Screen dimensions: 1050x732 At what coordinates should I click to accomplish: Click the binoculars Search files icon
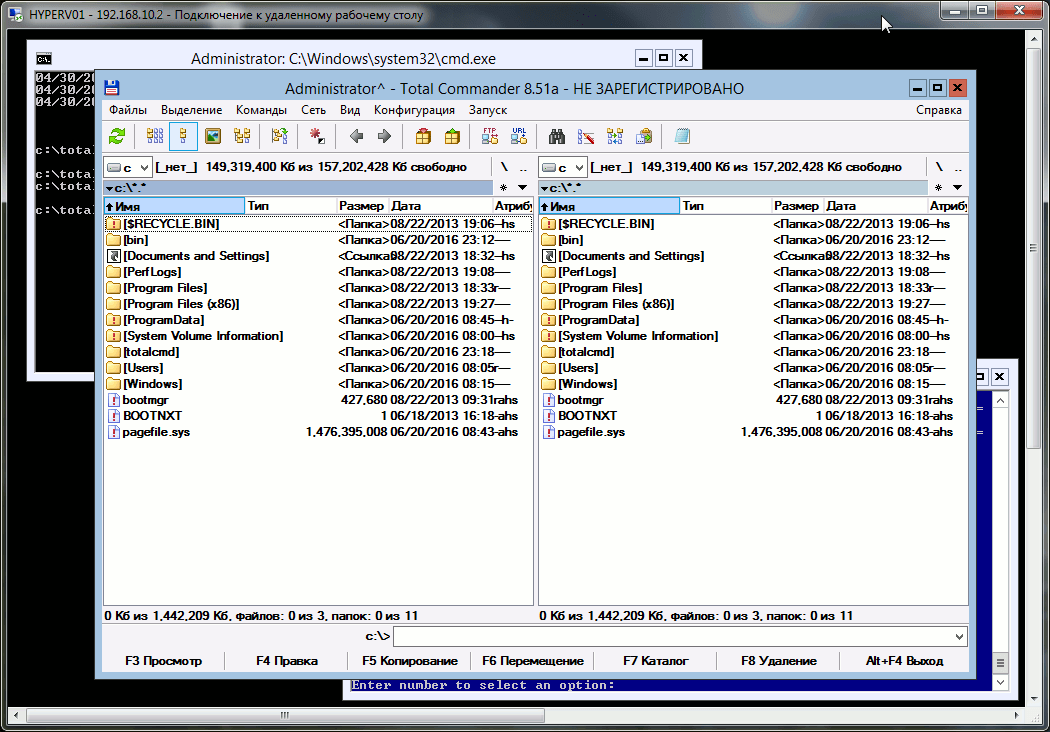point(558,136)
